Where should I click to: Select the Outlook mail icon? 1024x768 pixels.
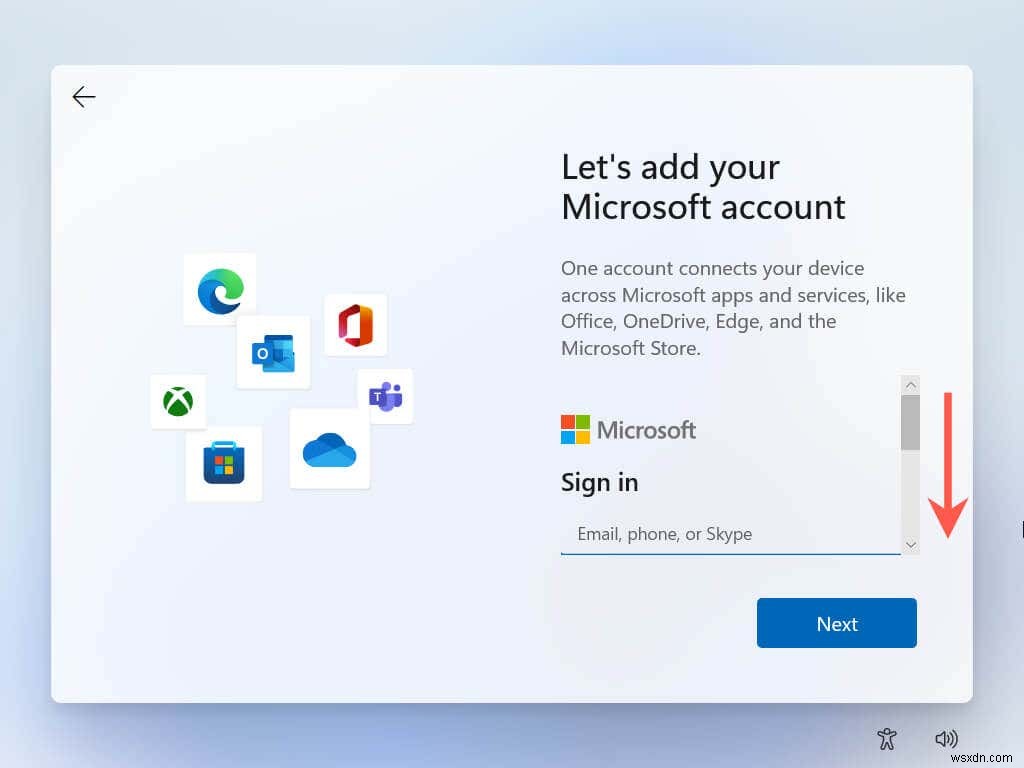tap(273, 352)
